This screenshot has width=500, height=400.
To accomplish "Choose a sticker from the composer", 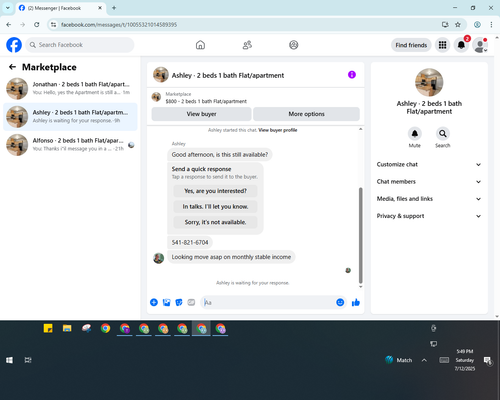I will click(x=179, y=302).
